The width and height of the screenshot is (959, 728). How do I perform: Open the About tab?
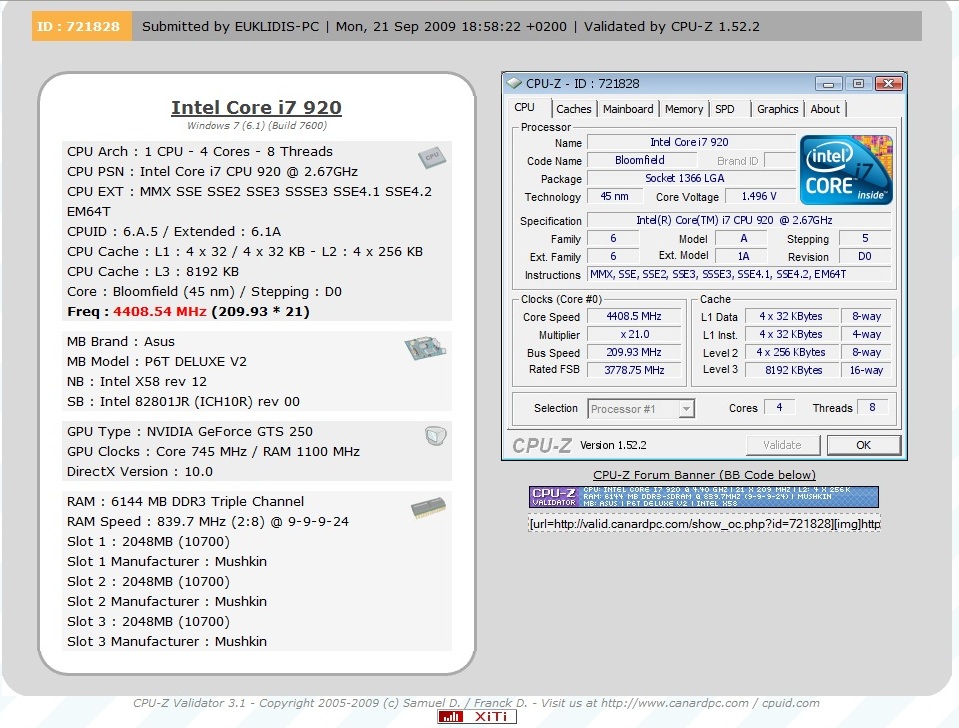tap(825, 109)
